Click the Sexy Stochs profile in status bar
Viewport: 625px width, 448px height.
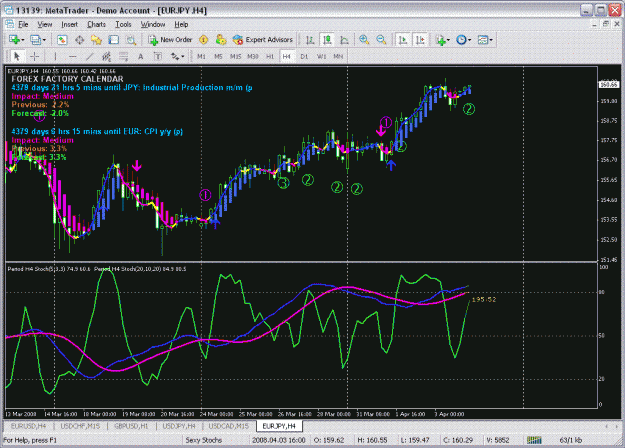[x=203, y=440]
